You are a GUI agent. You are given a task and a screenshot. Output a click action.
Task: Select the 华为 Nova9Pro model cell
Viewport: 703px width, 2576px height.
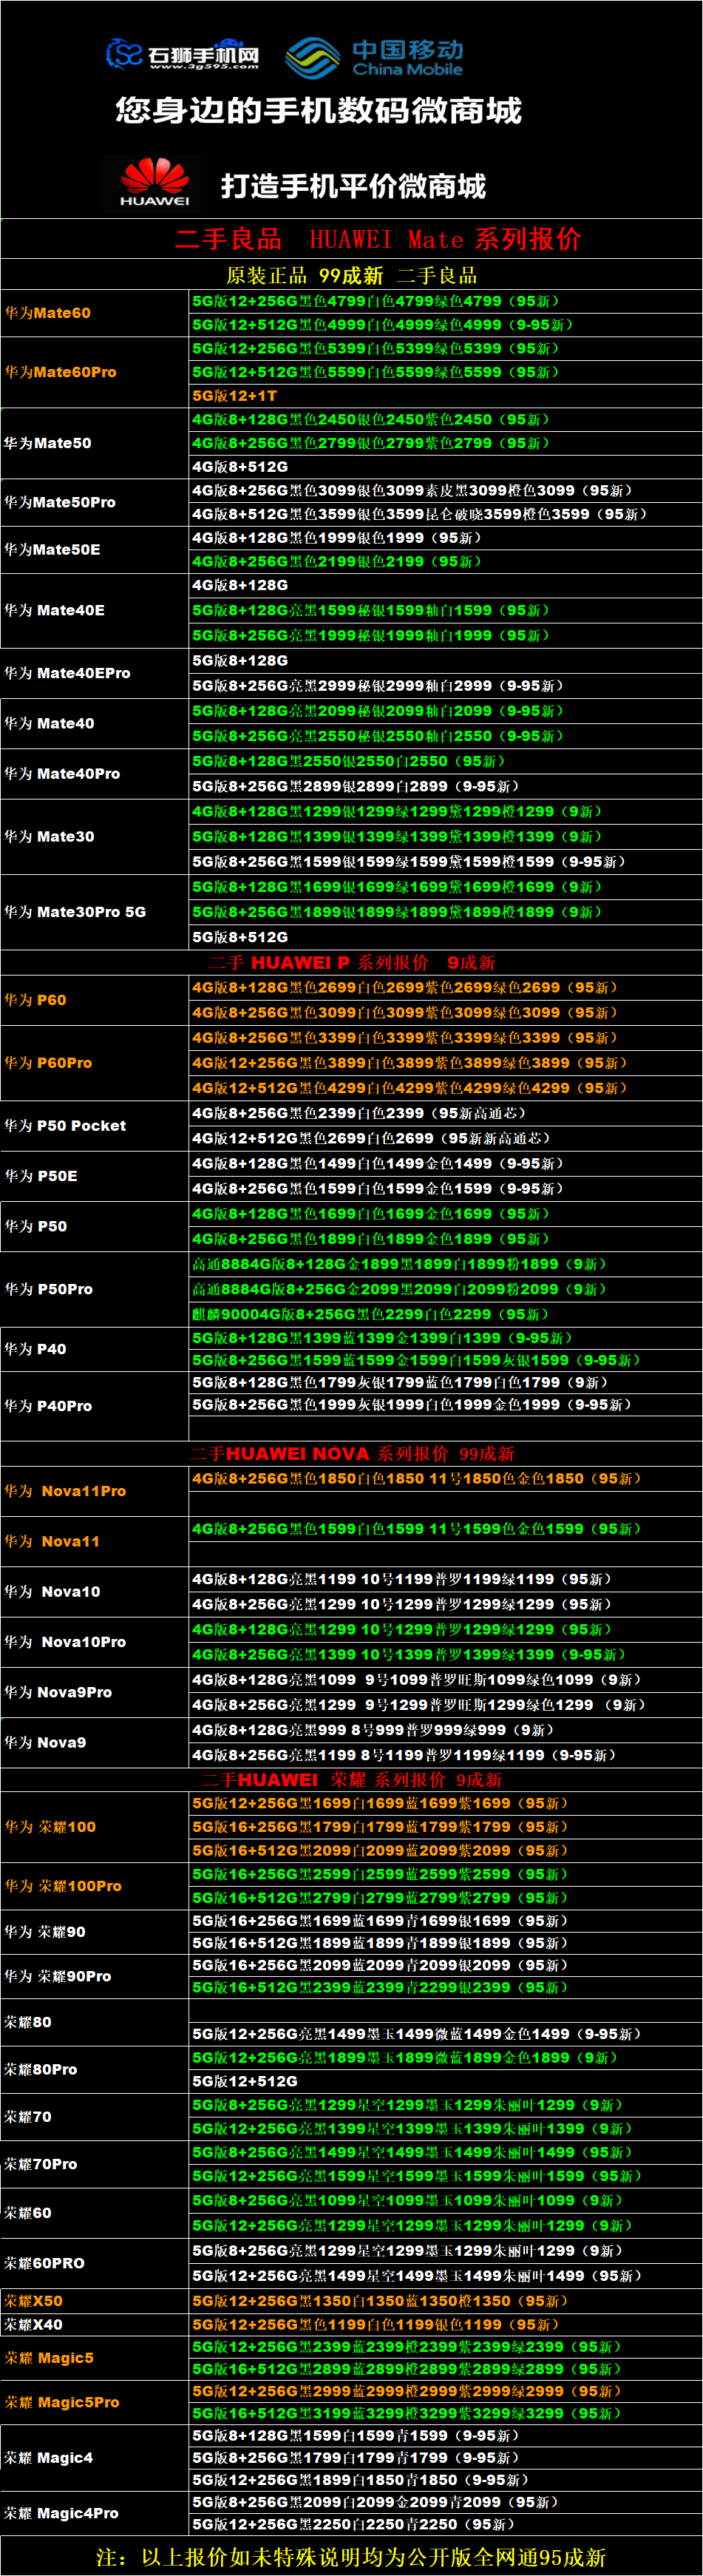click(95, 1692)
